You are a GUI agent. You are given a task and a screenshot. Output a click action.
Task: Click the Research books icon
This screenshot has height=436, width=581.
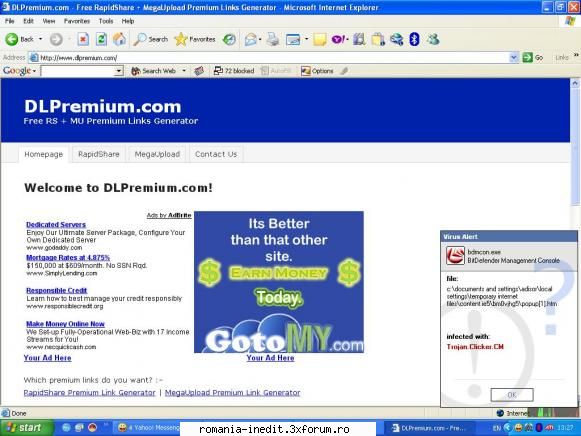[359, 39]
